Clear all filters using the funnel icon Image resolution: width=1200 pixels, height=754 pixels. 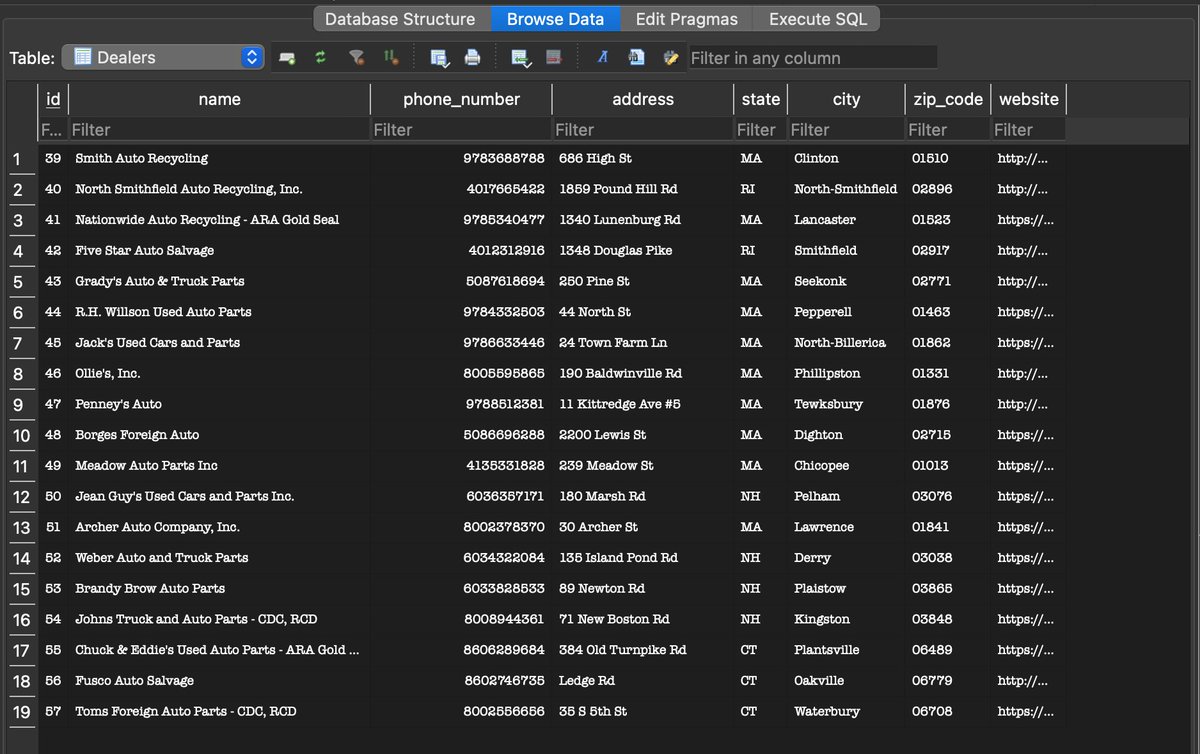tap(356, 58)
